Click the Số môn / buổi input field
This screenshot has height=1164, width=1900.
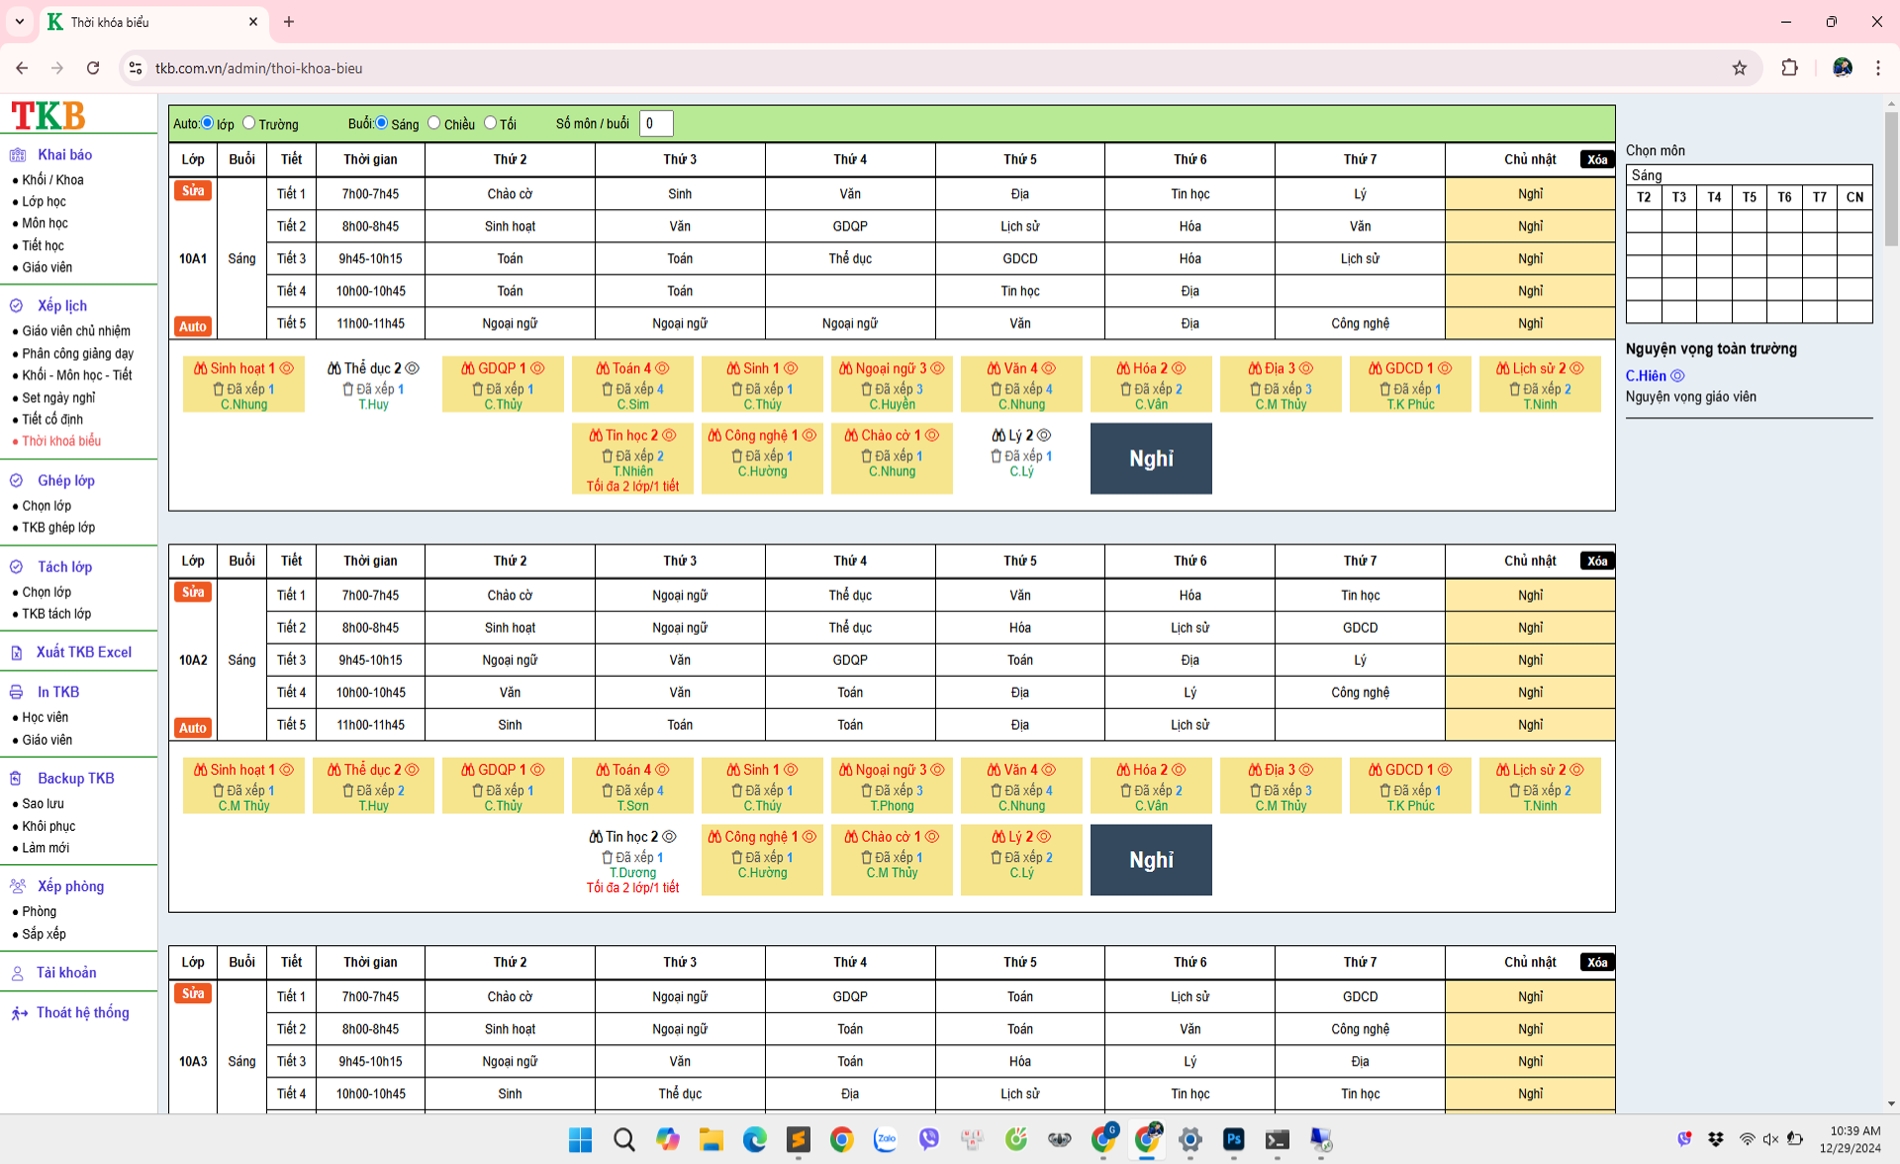click(x=656, y=124)
